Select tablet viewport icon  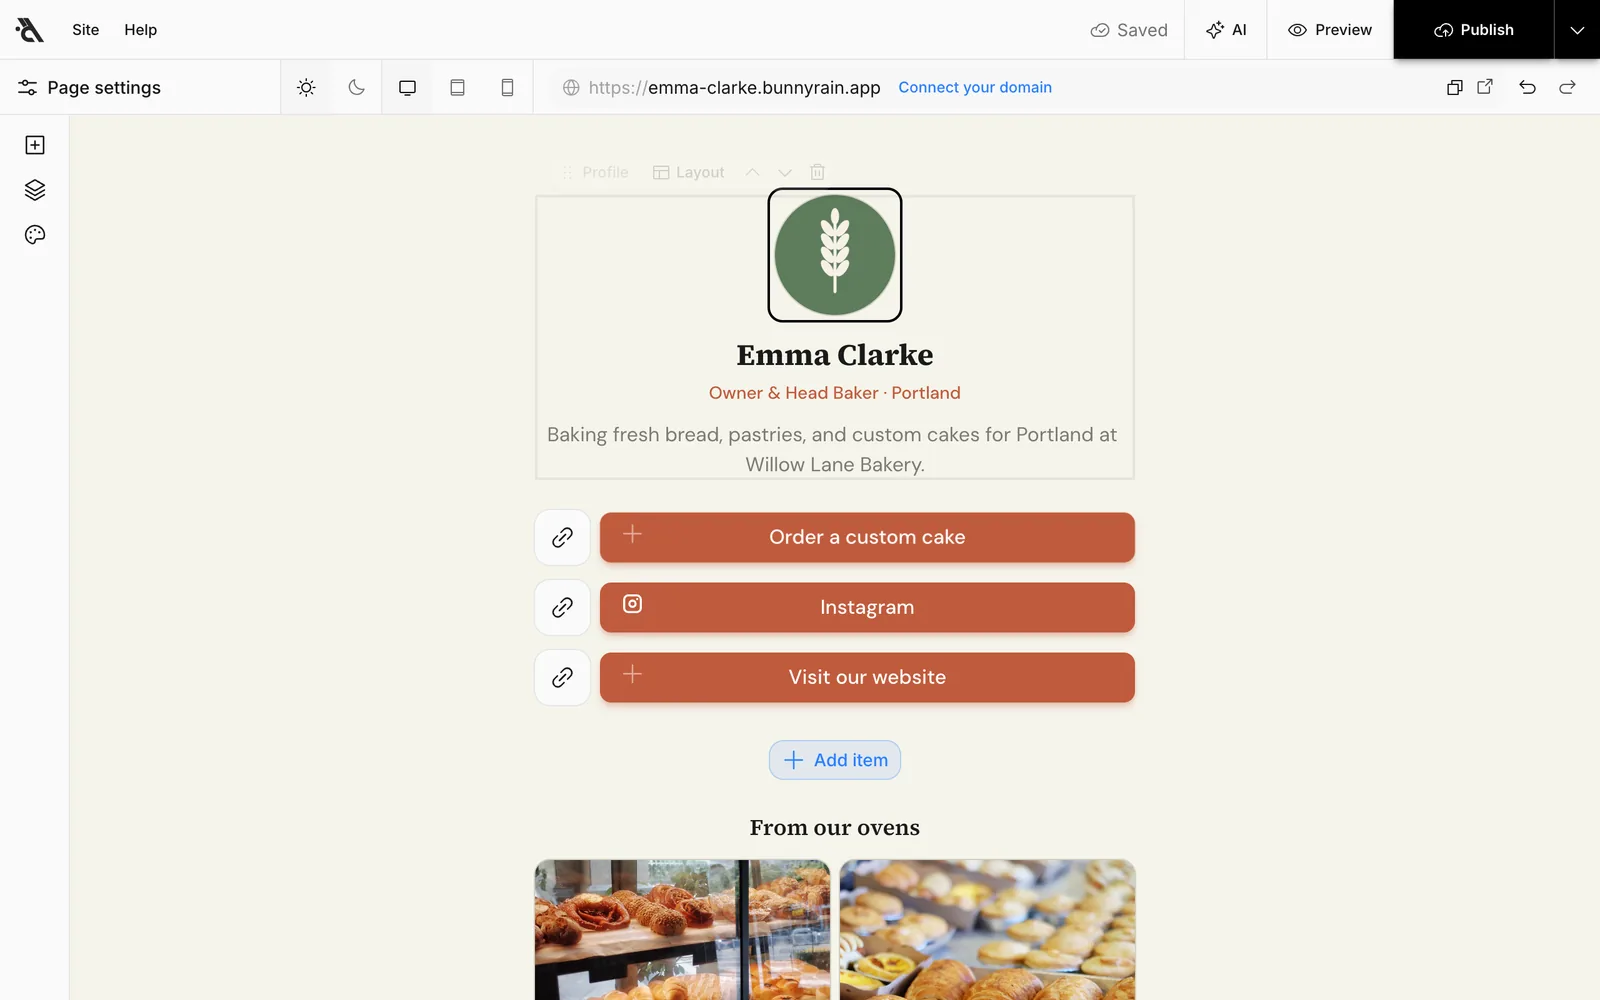pyautogui.click(x=457, y=87)
